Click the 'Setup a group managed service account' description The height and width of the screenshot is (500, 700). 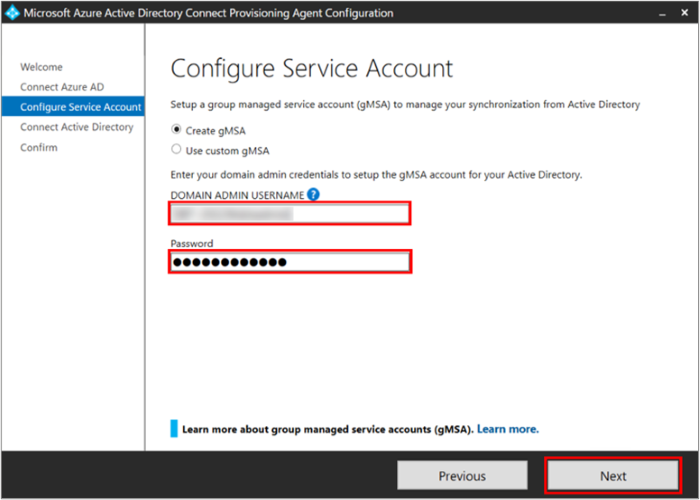(405, 104)
